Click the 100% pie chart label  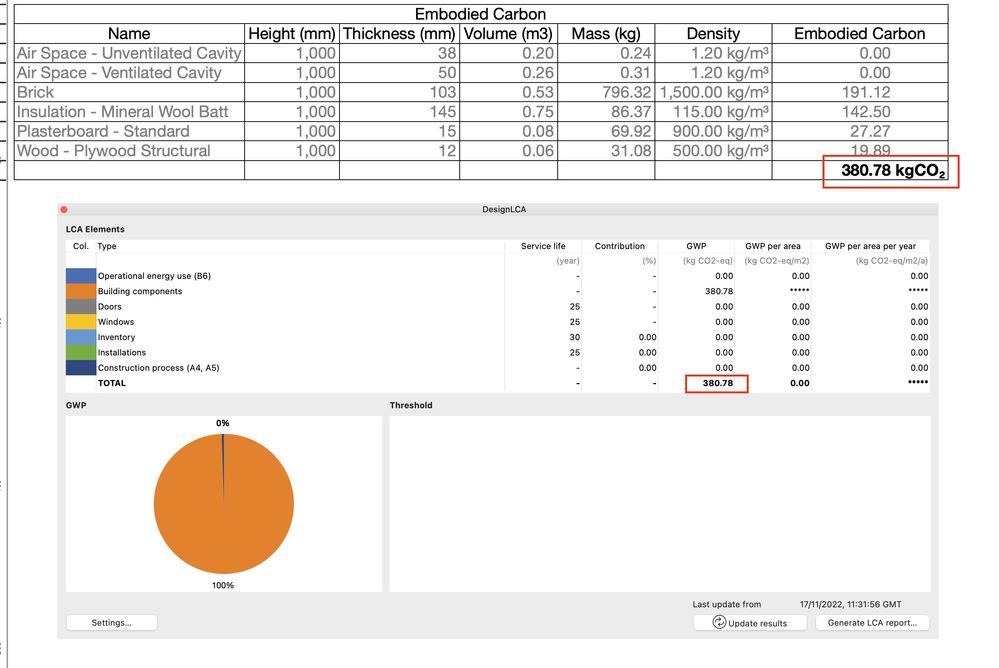point(223,585)
